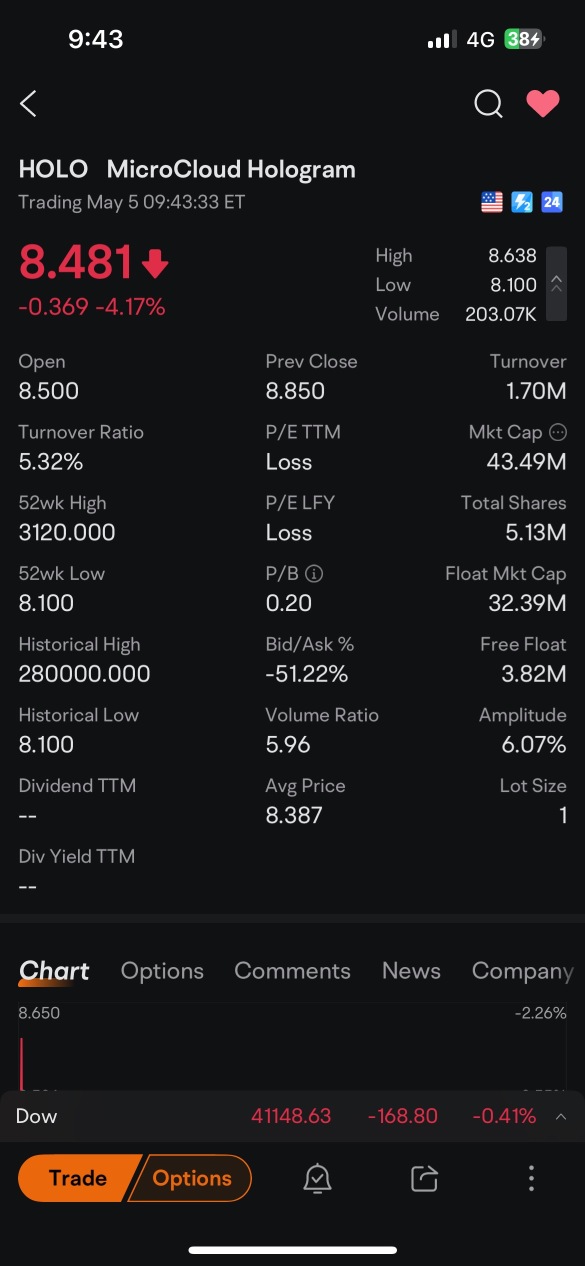
Task: Open the Mkt Cap more-options circle icon
Action: (x=558, y=432)
